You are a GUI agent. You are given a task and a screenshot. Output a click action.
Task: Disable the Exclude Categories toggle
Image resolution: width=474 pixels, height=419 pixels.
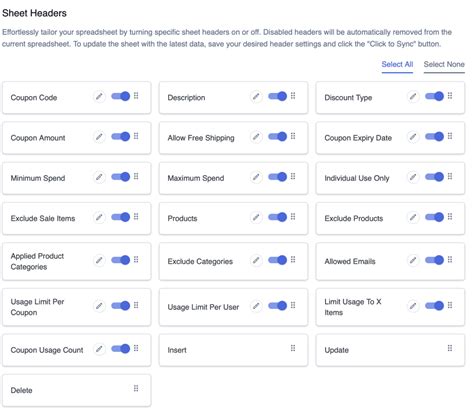277,260
